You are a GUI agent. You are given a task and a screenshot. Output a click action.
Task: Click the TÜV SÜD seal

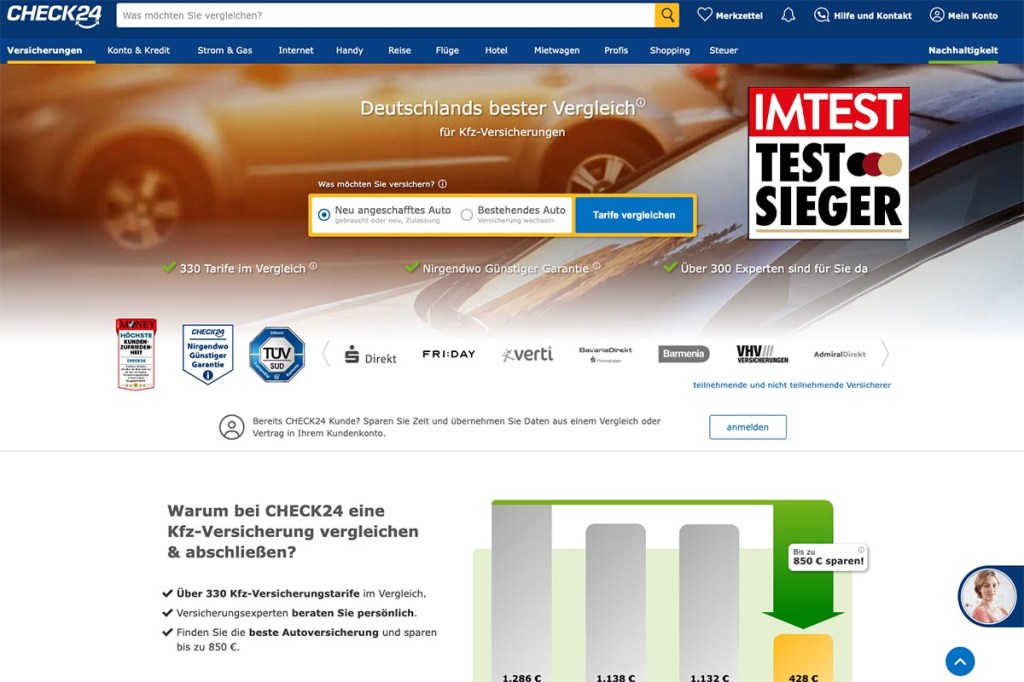[x=277, y=354]
